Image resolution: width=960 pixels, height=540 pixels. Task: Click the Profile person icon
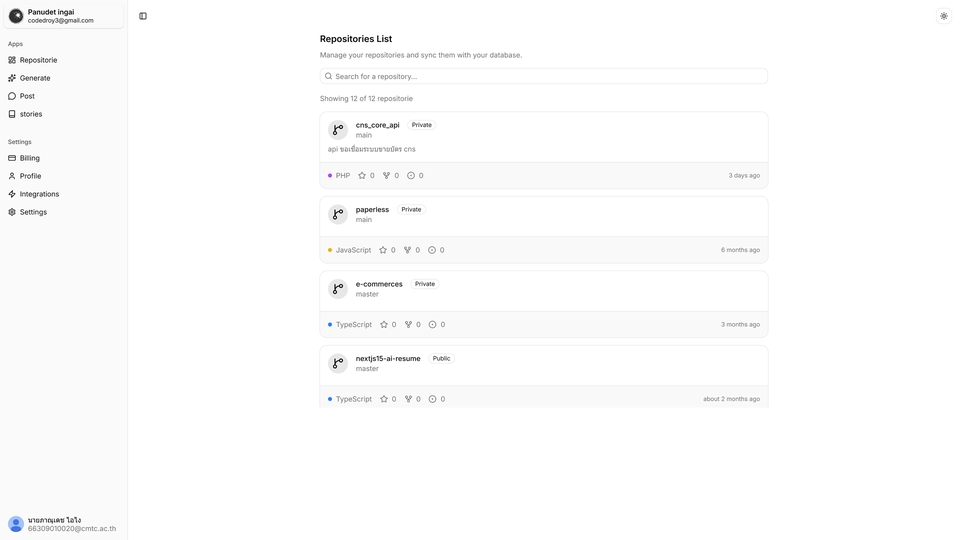coord(12,176)
